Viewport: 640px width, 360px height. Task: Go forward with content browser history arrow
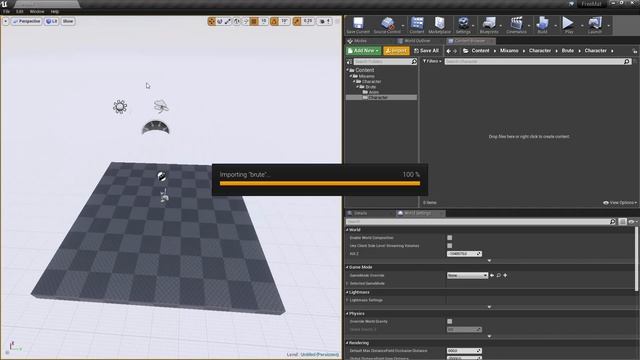pyautogui.click(x=455, y=51)
